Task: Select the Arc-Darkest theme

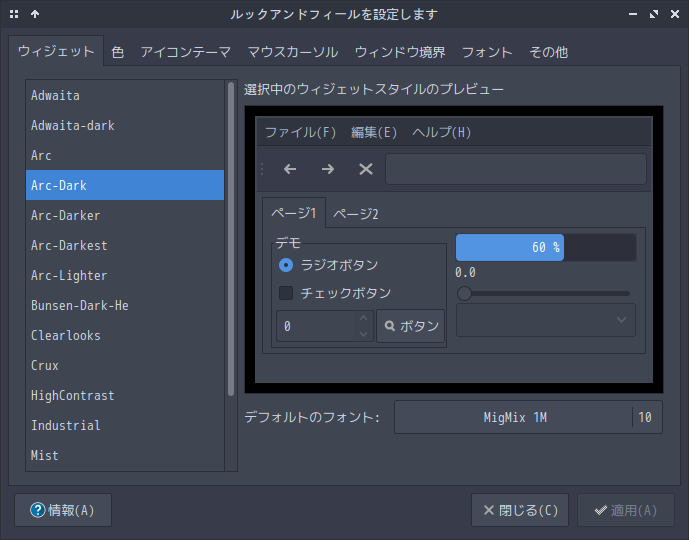Action: pyautogui.click(x=125, y=245)
